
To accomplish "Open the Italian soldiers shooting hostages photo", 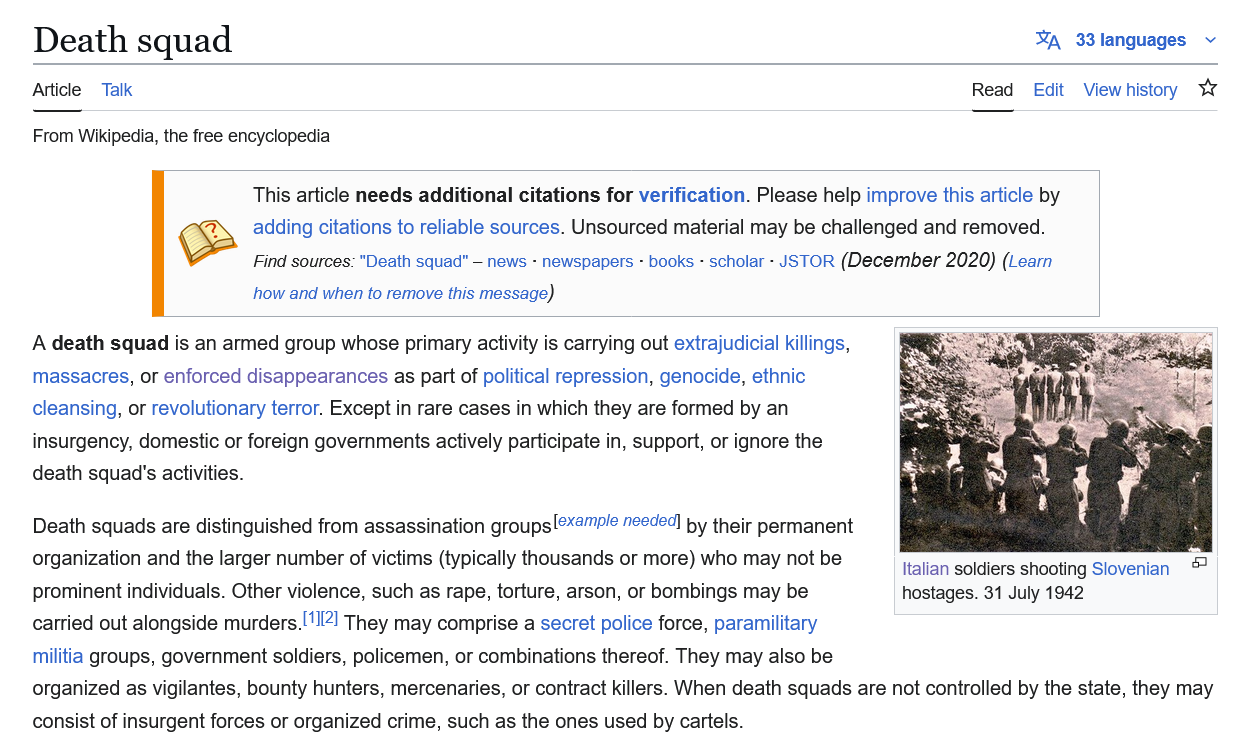I will tap(1056, 442).
